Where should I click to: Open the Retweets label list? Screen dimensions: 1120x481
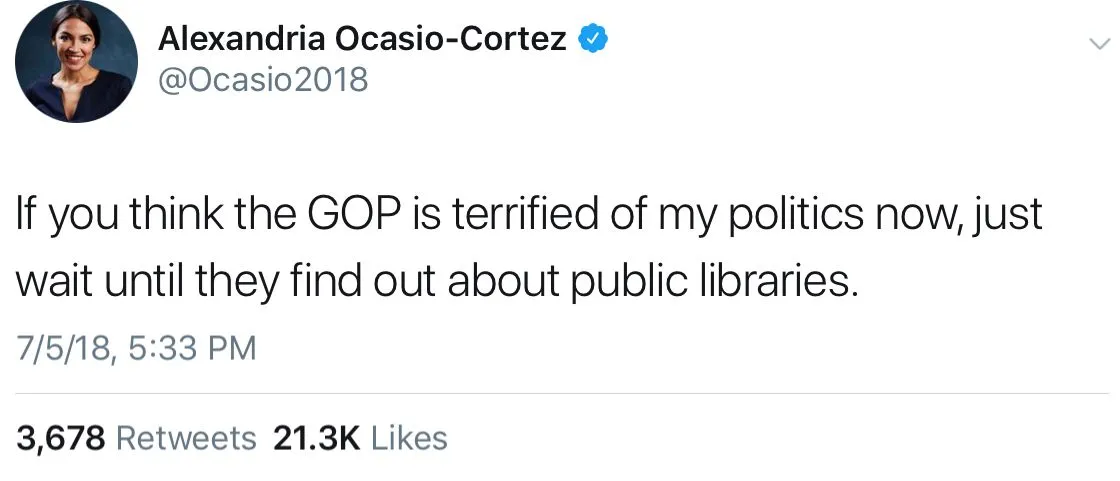coord(187,438)
